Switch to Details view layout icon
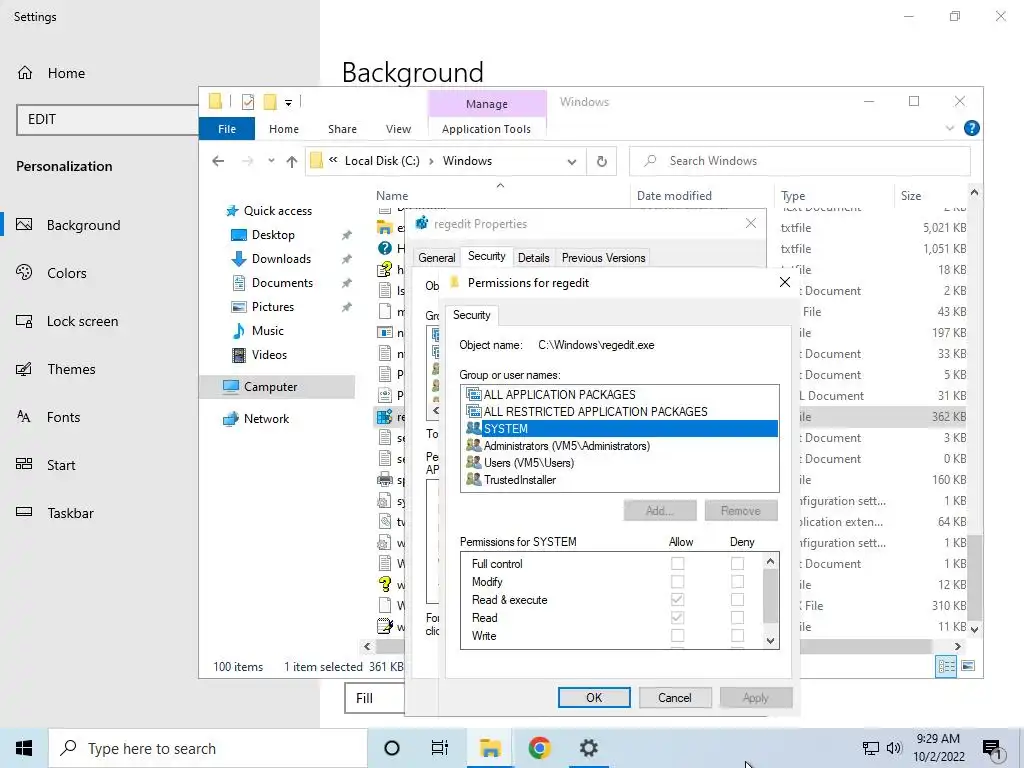The image size is (1024, 768). coord(946,666)
